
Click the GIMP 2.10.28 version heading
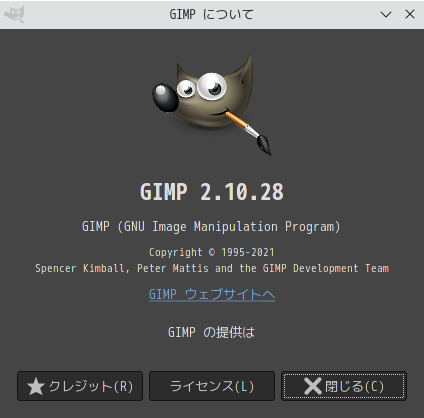coord(212,192)
